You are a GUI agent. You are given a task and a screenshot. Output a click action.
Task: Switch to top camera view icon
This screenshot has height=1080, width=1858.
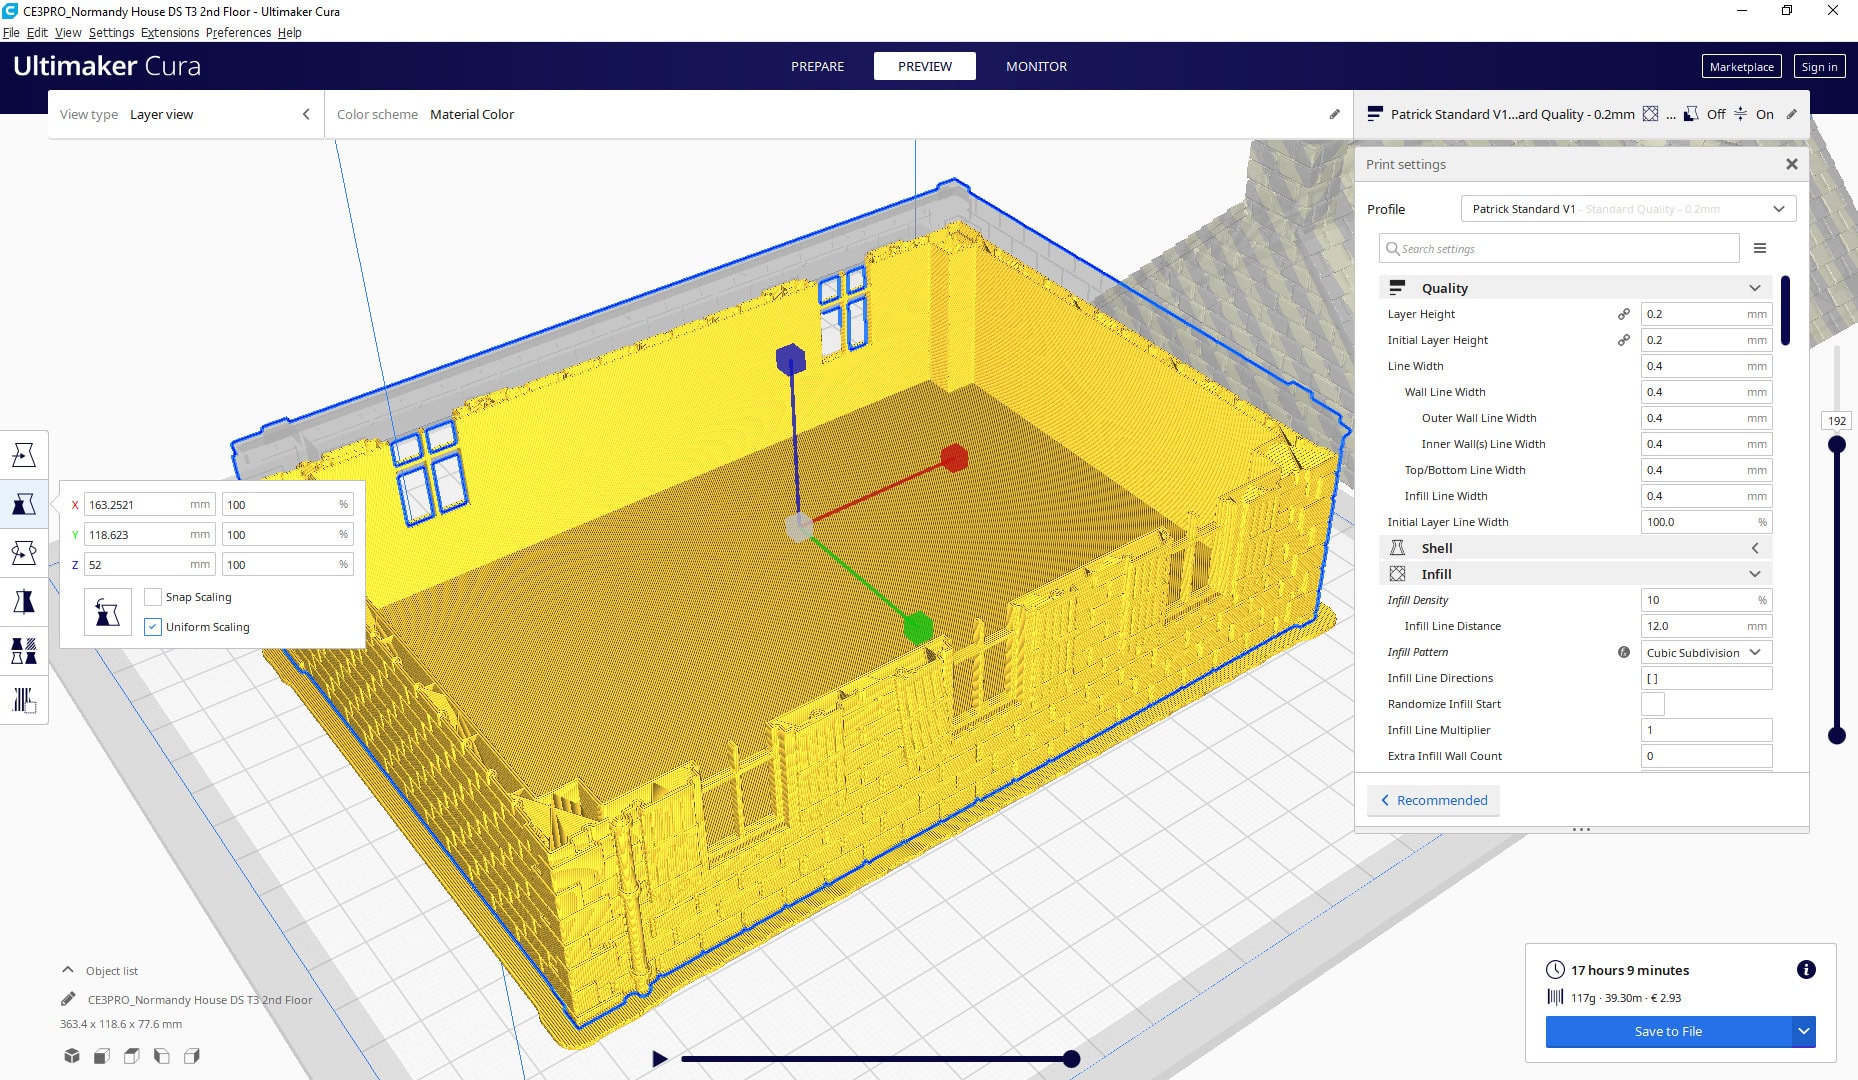(x=132, y=1056)
